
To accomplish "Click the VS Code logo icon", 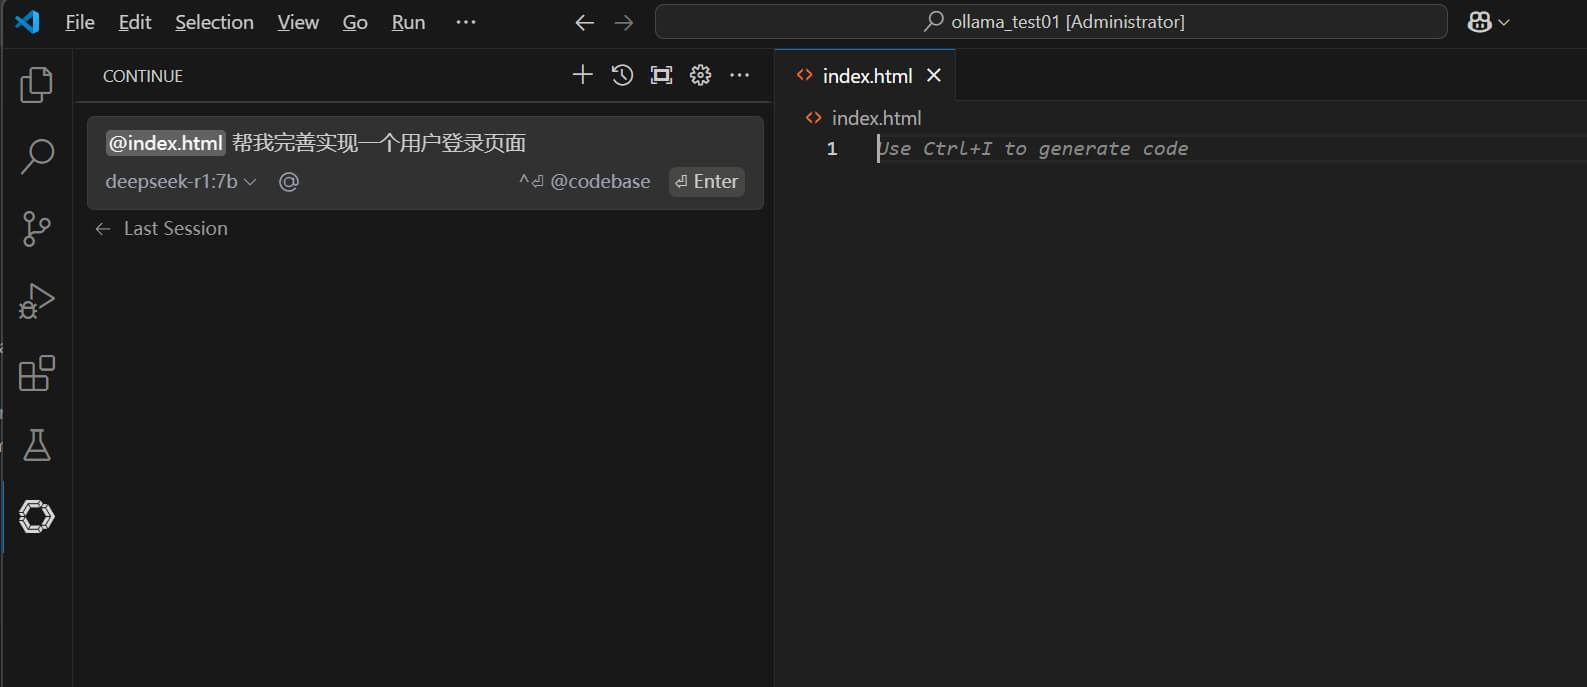I will pyautogui.click(x=27, y=21).
